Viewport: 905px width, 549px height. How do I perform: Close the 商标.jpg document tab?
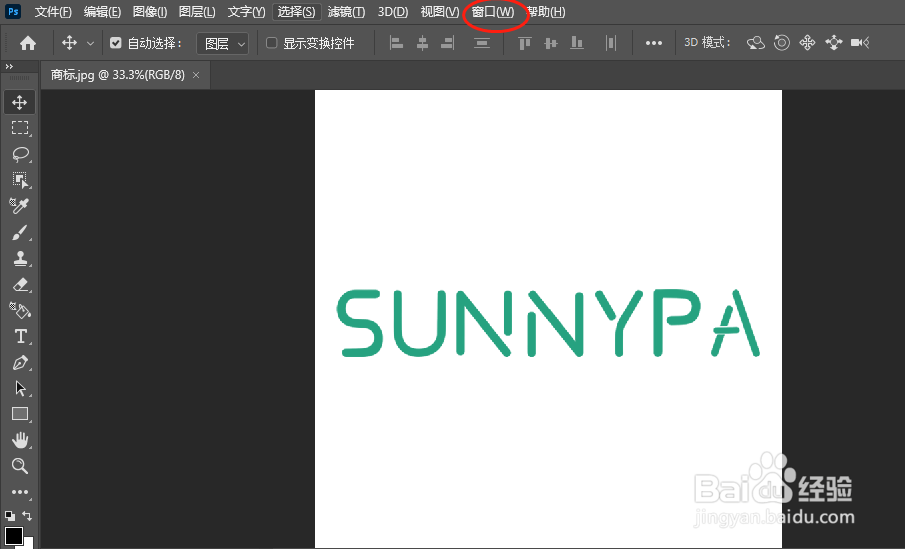tap(196, 75)
